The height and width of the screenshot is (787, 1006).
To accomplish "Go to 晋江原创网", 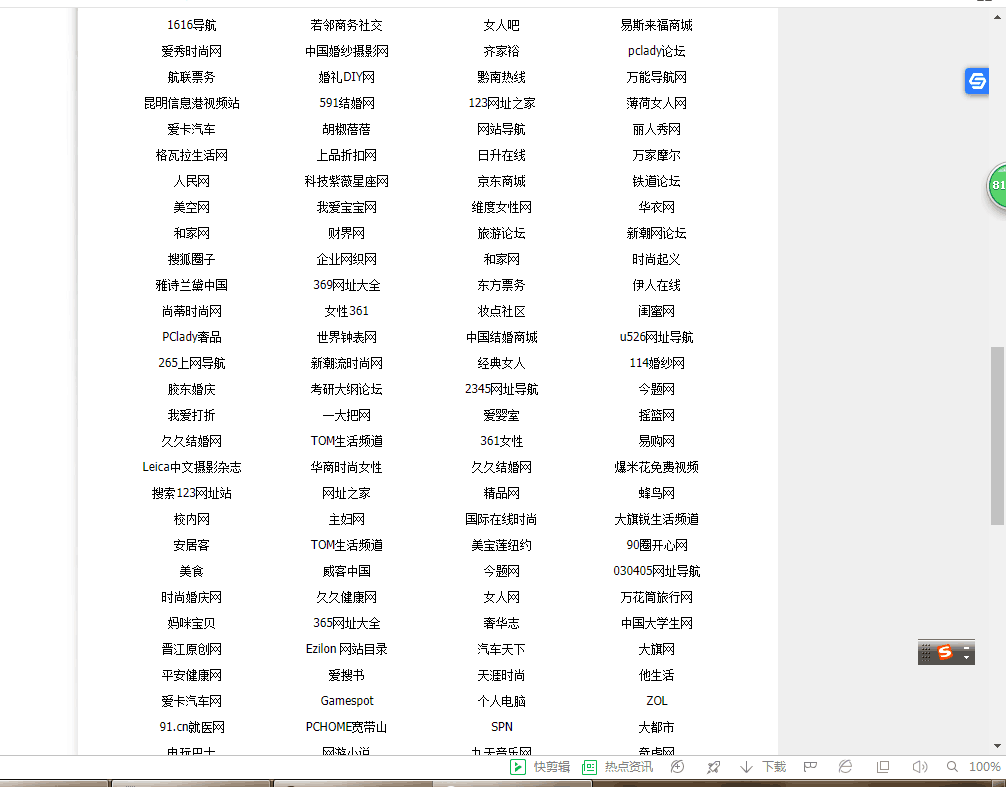I will point(191,649).
